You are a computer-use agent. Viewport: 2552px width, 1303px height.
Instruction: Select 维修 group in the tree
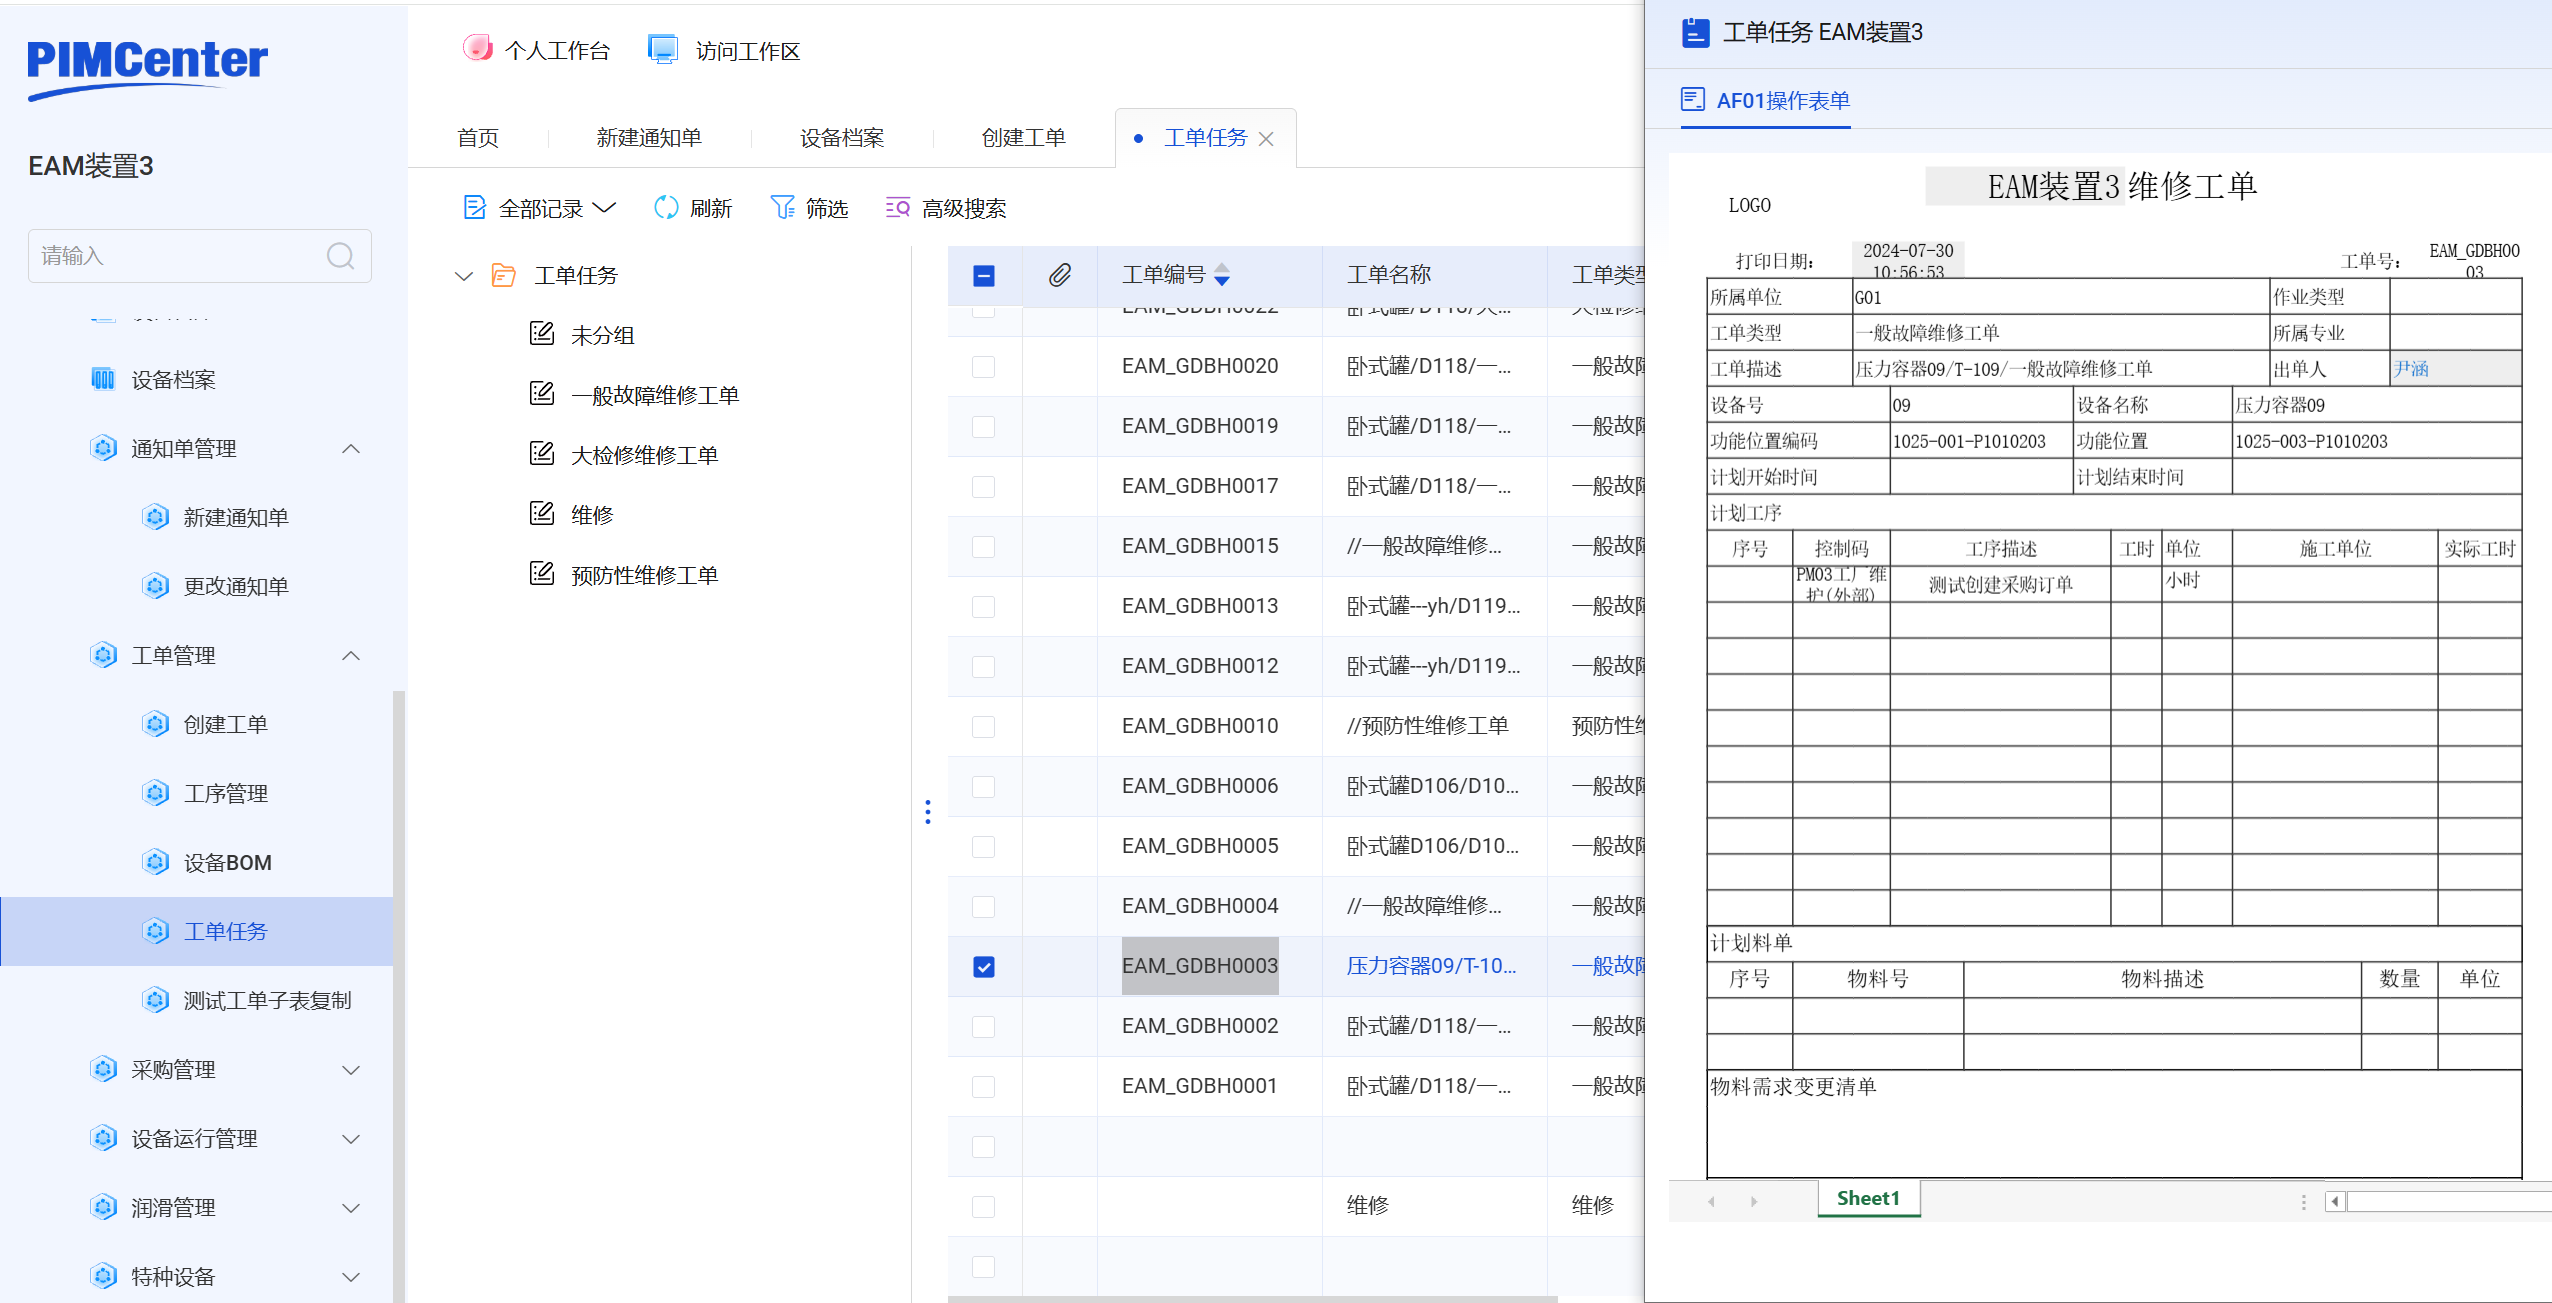pos(592,515)
